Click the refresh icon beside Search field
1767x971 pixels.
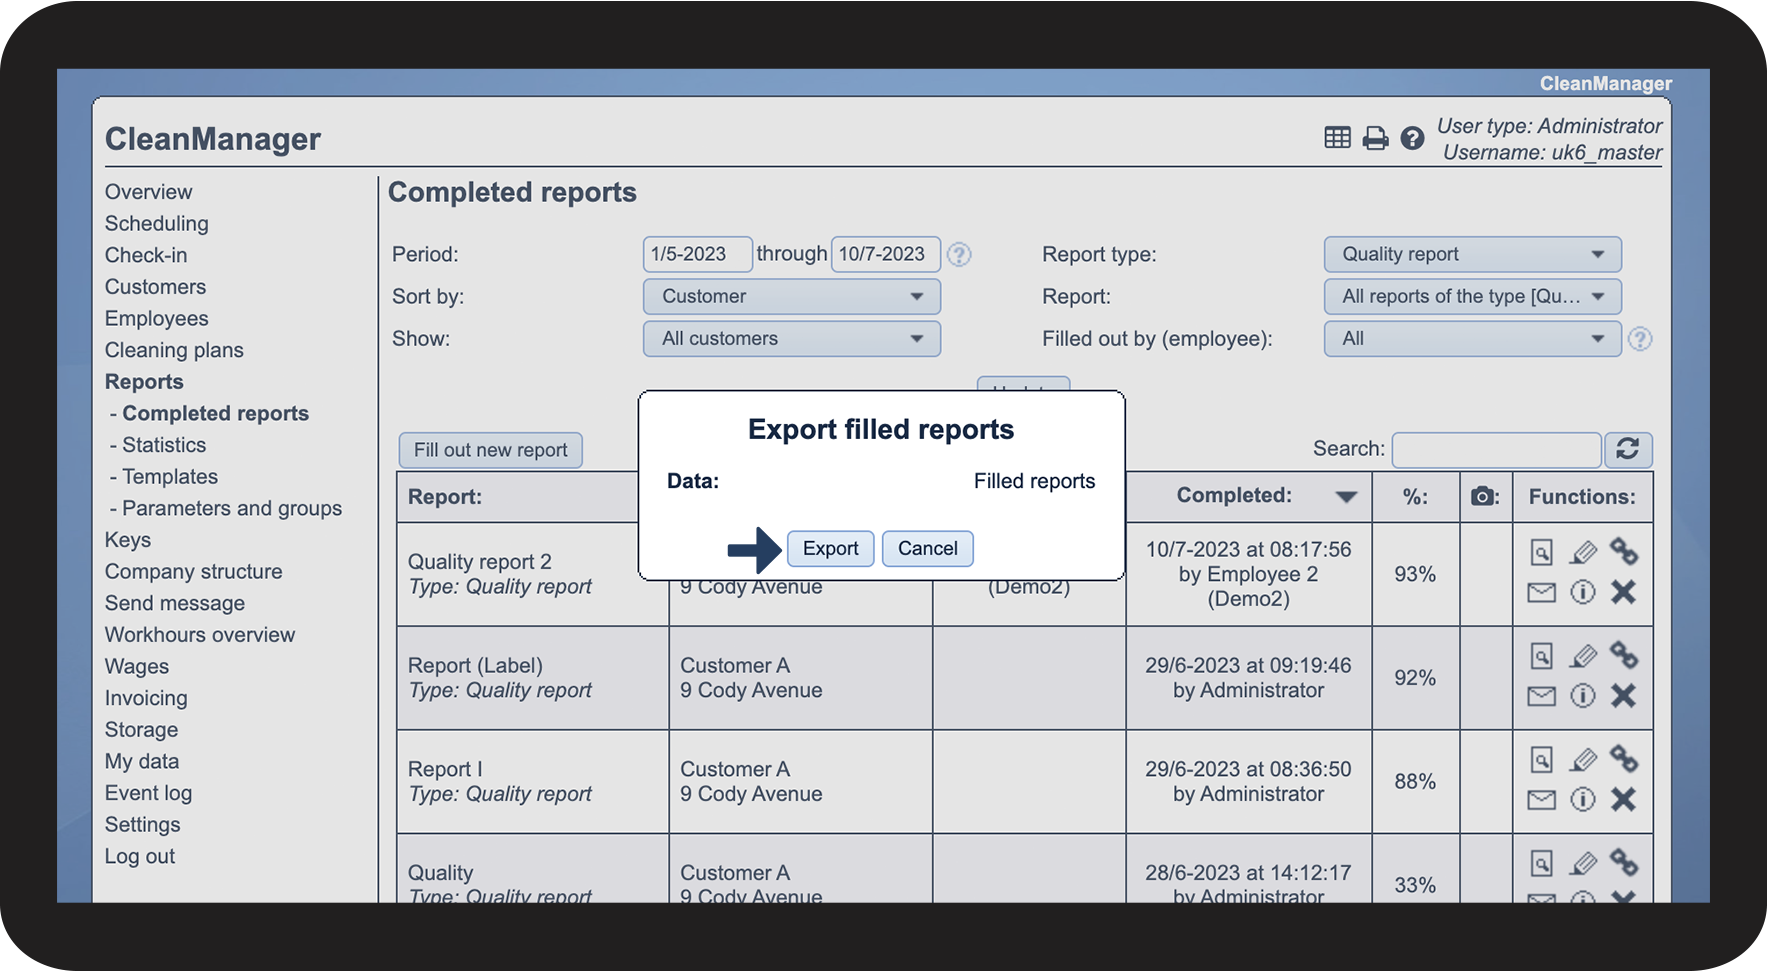[1627, 449]
